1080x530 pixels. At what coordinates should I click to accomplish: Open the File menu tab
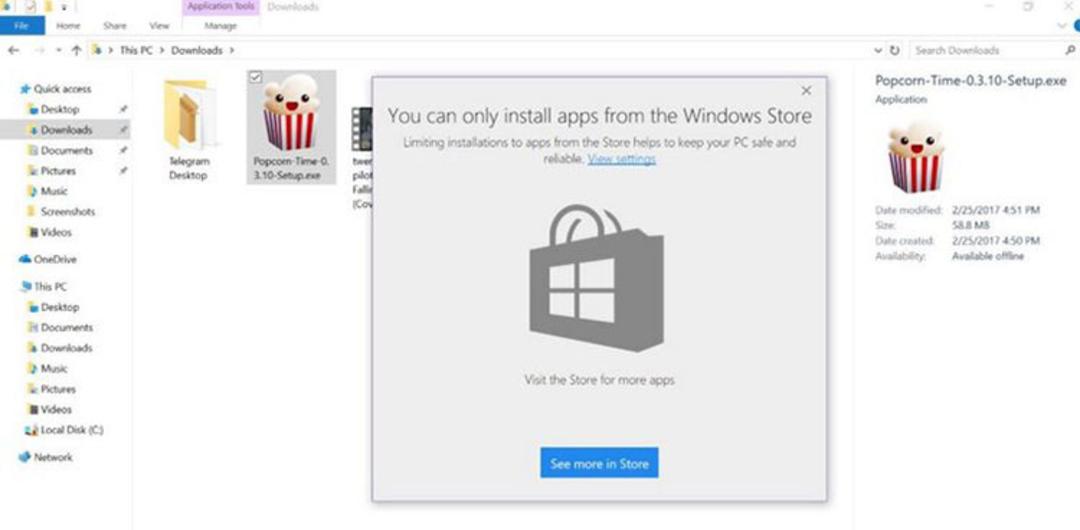(x=22, y=26)
